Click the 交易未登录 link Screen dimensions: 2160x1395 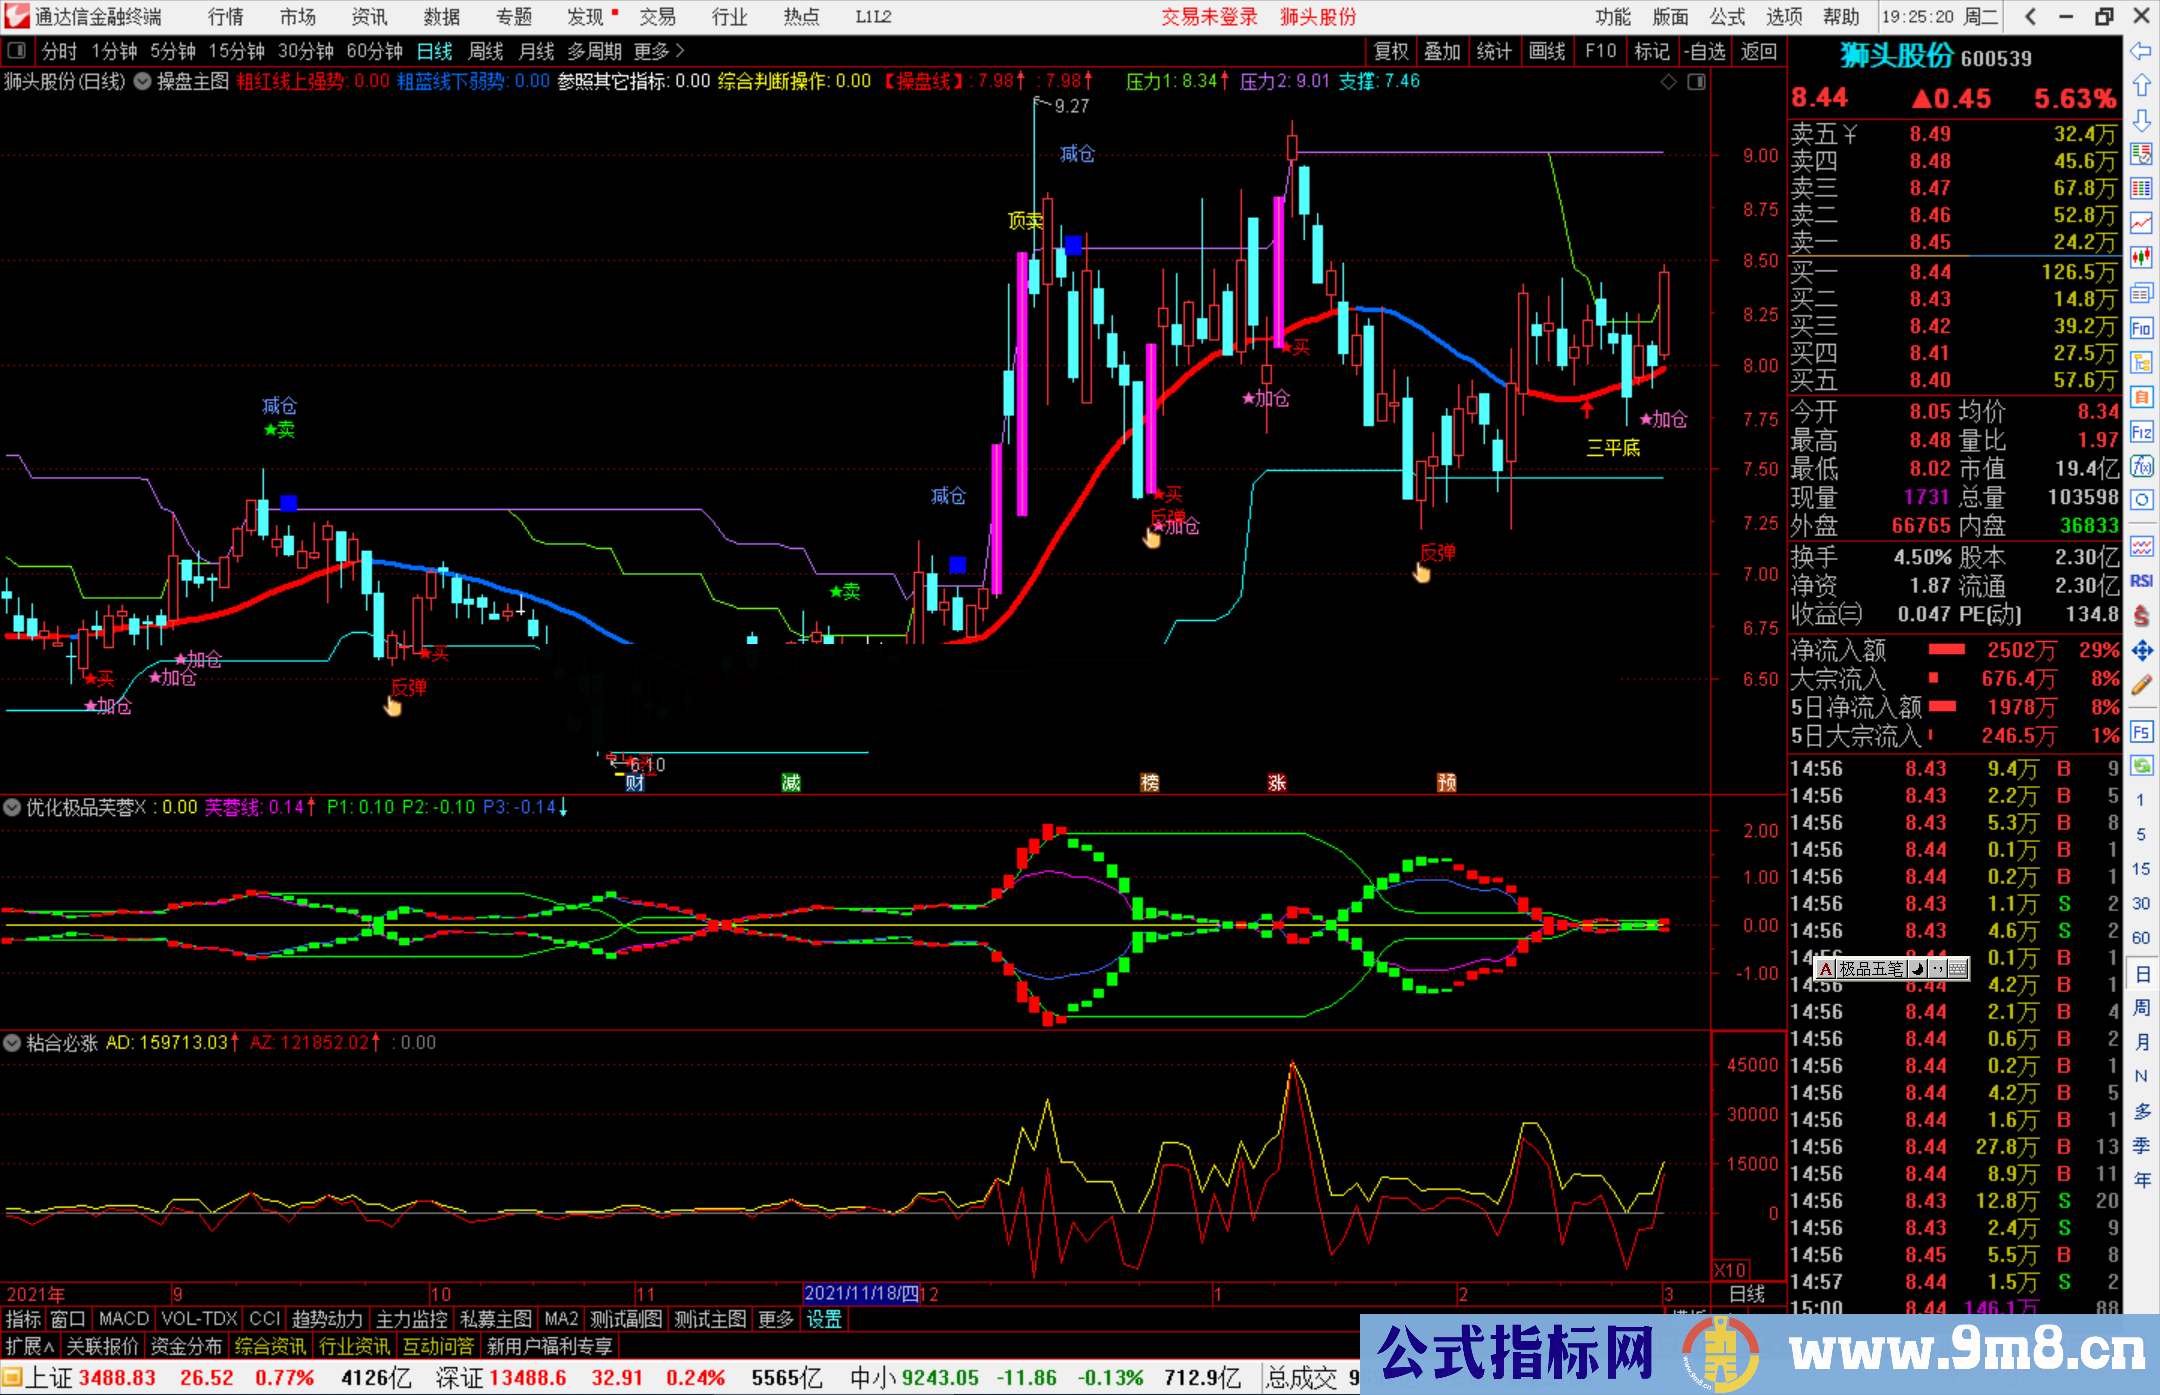(1209, 17)
